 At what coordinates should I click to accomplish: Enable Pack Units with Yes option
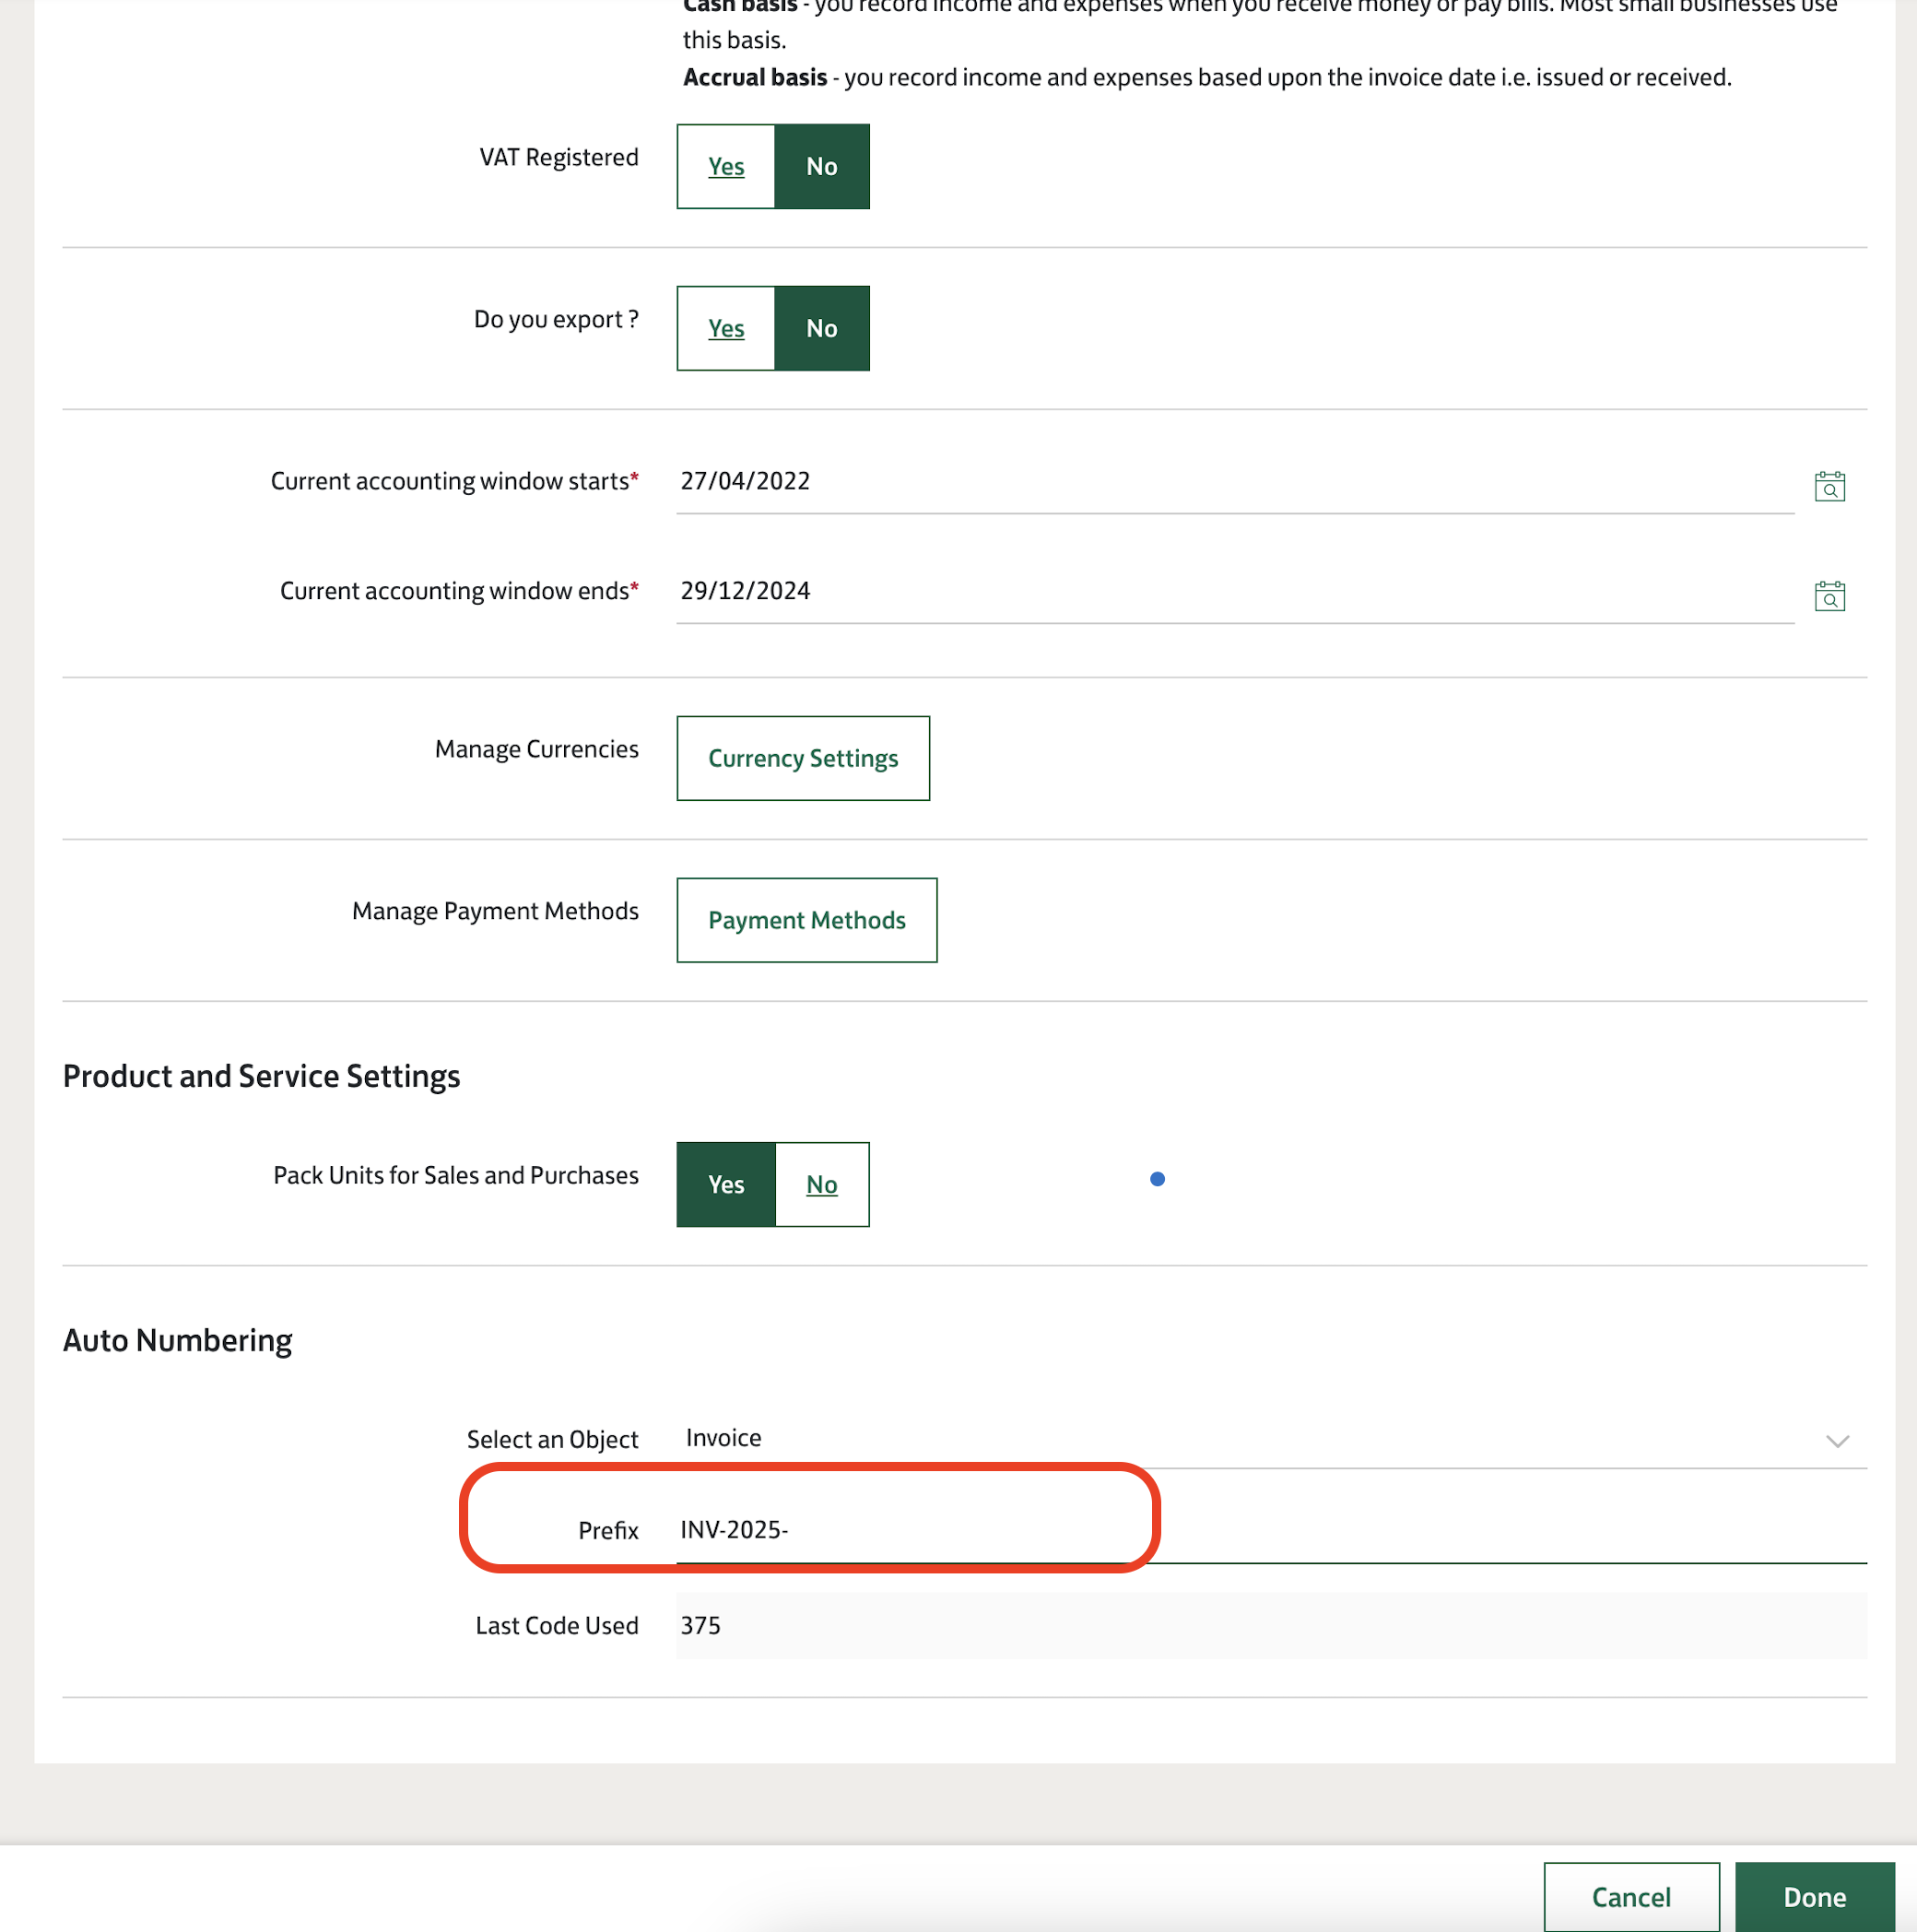[x=726, y=1185]
